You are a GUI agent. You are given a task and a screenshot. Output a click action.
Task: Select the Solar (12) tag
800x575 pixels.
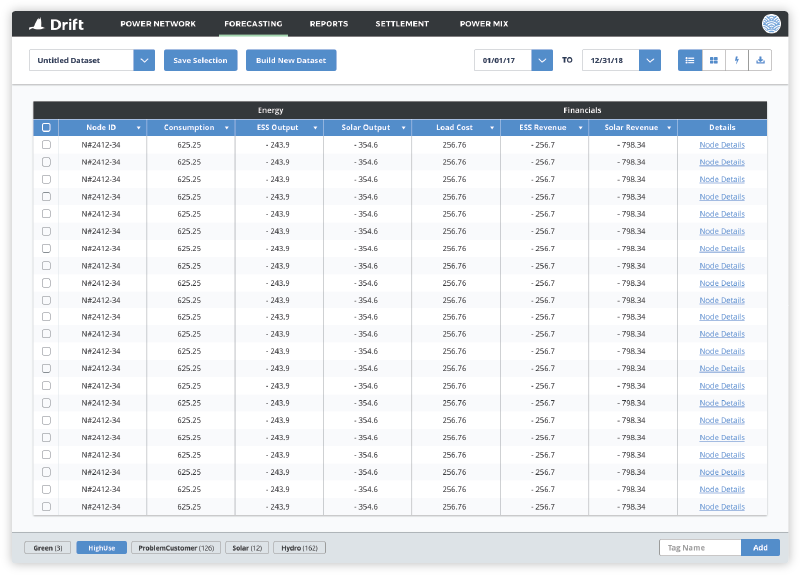point(247,548)
